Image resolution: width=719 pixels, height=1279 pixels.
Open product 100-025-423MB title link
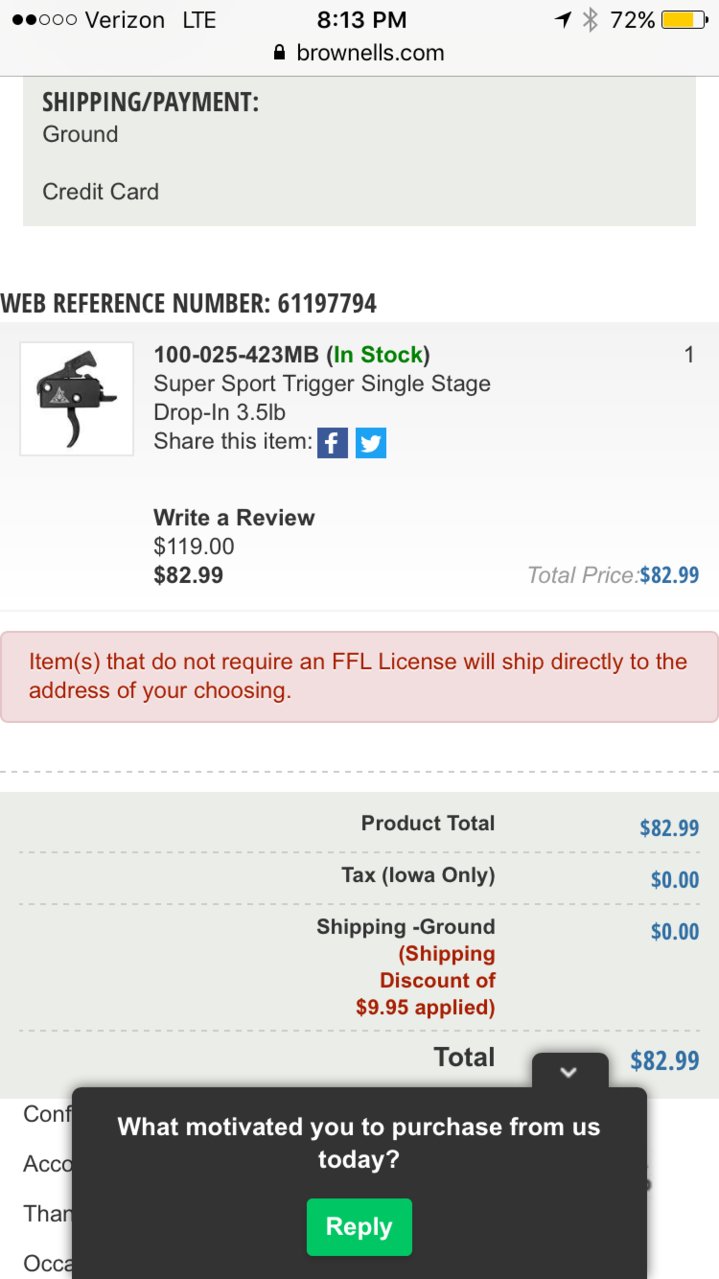(236, 355)
